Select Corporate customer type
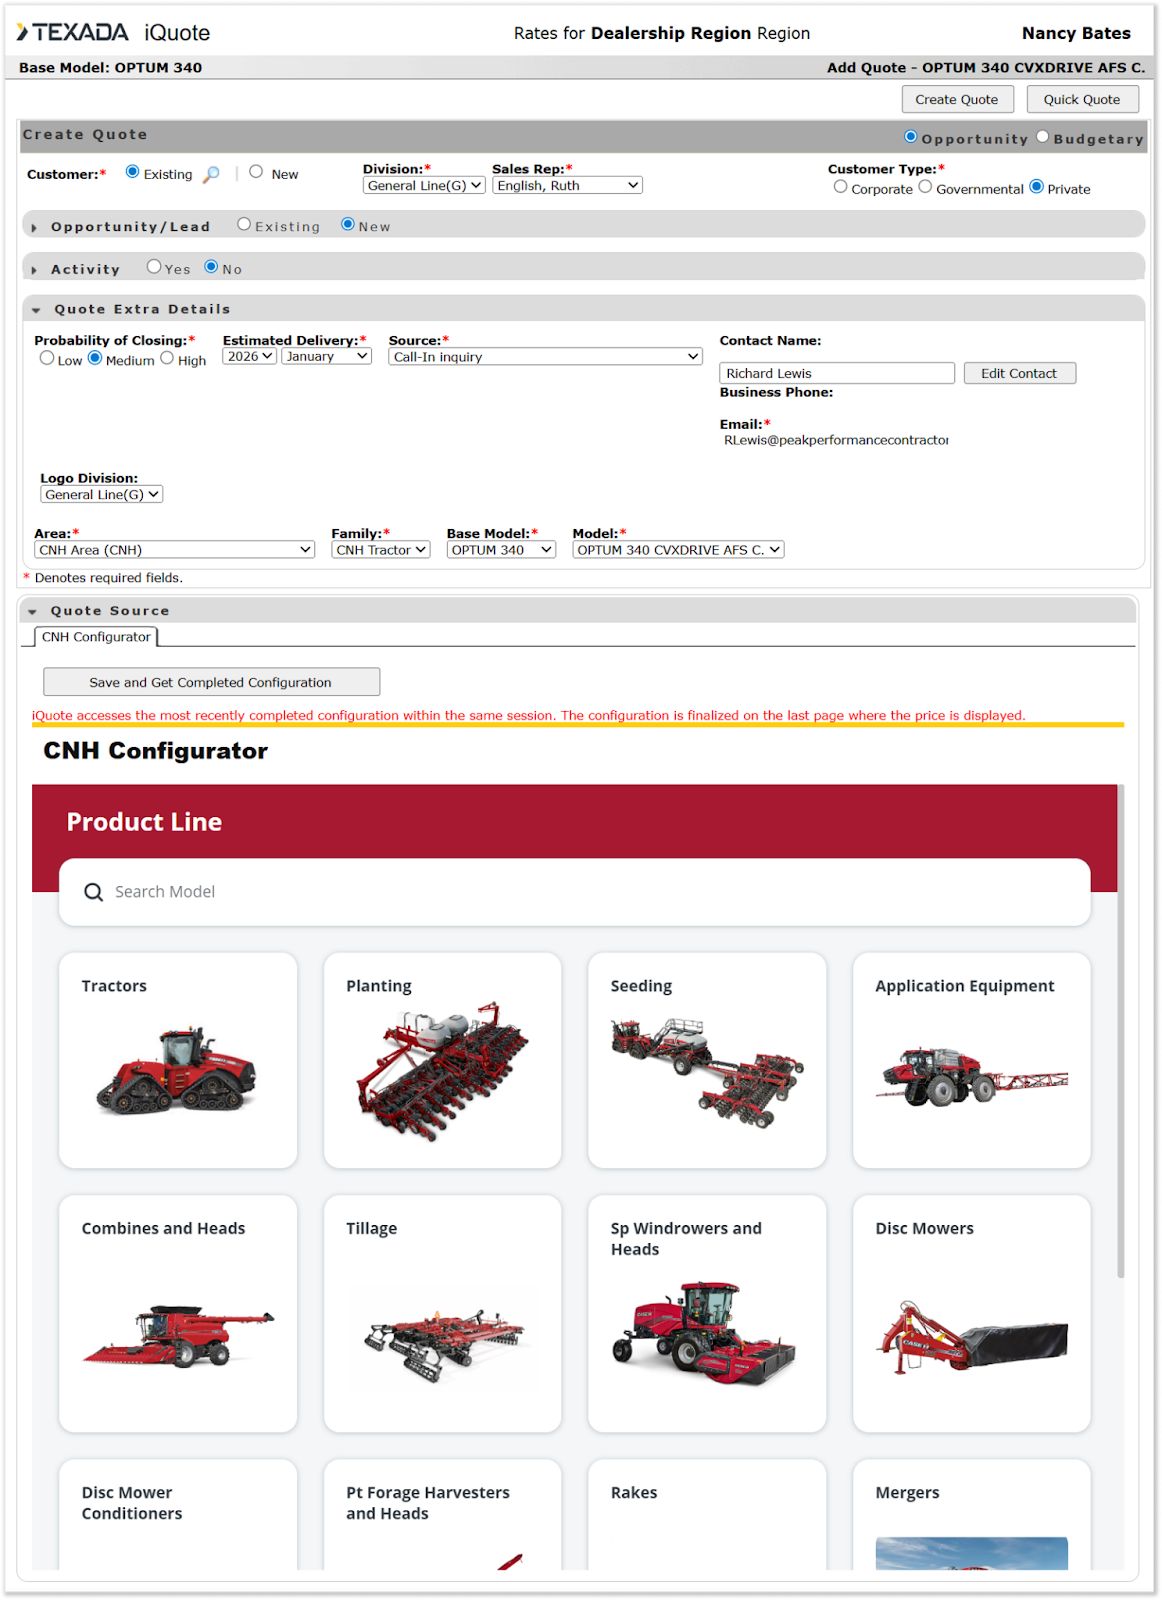1162x1600 pixels. [x=840, y=187]
